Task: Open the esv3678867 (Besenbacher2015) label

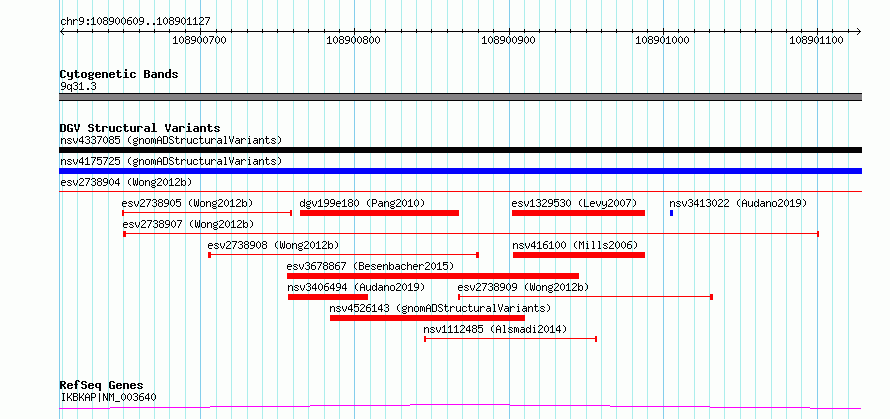Action: [x=370, y=266]
